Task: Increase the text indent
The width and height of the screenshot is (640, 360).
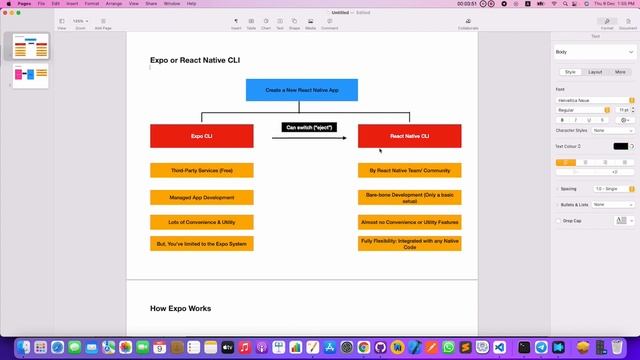Action: click(x=615, y=172)
